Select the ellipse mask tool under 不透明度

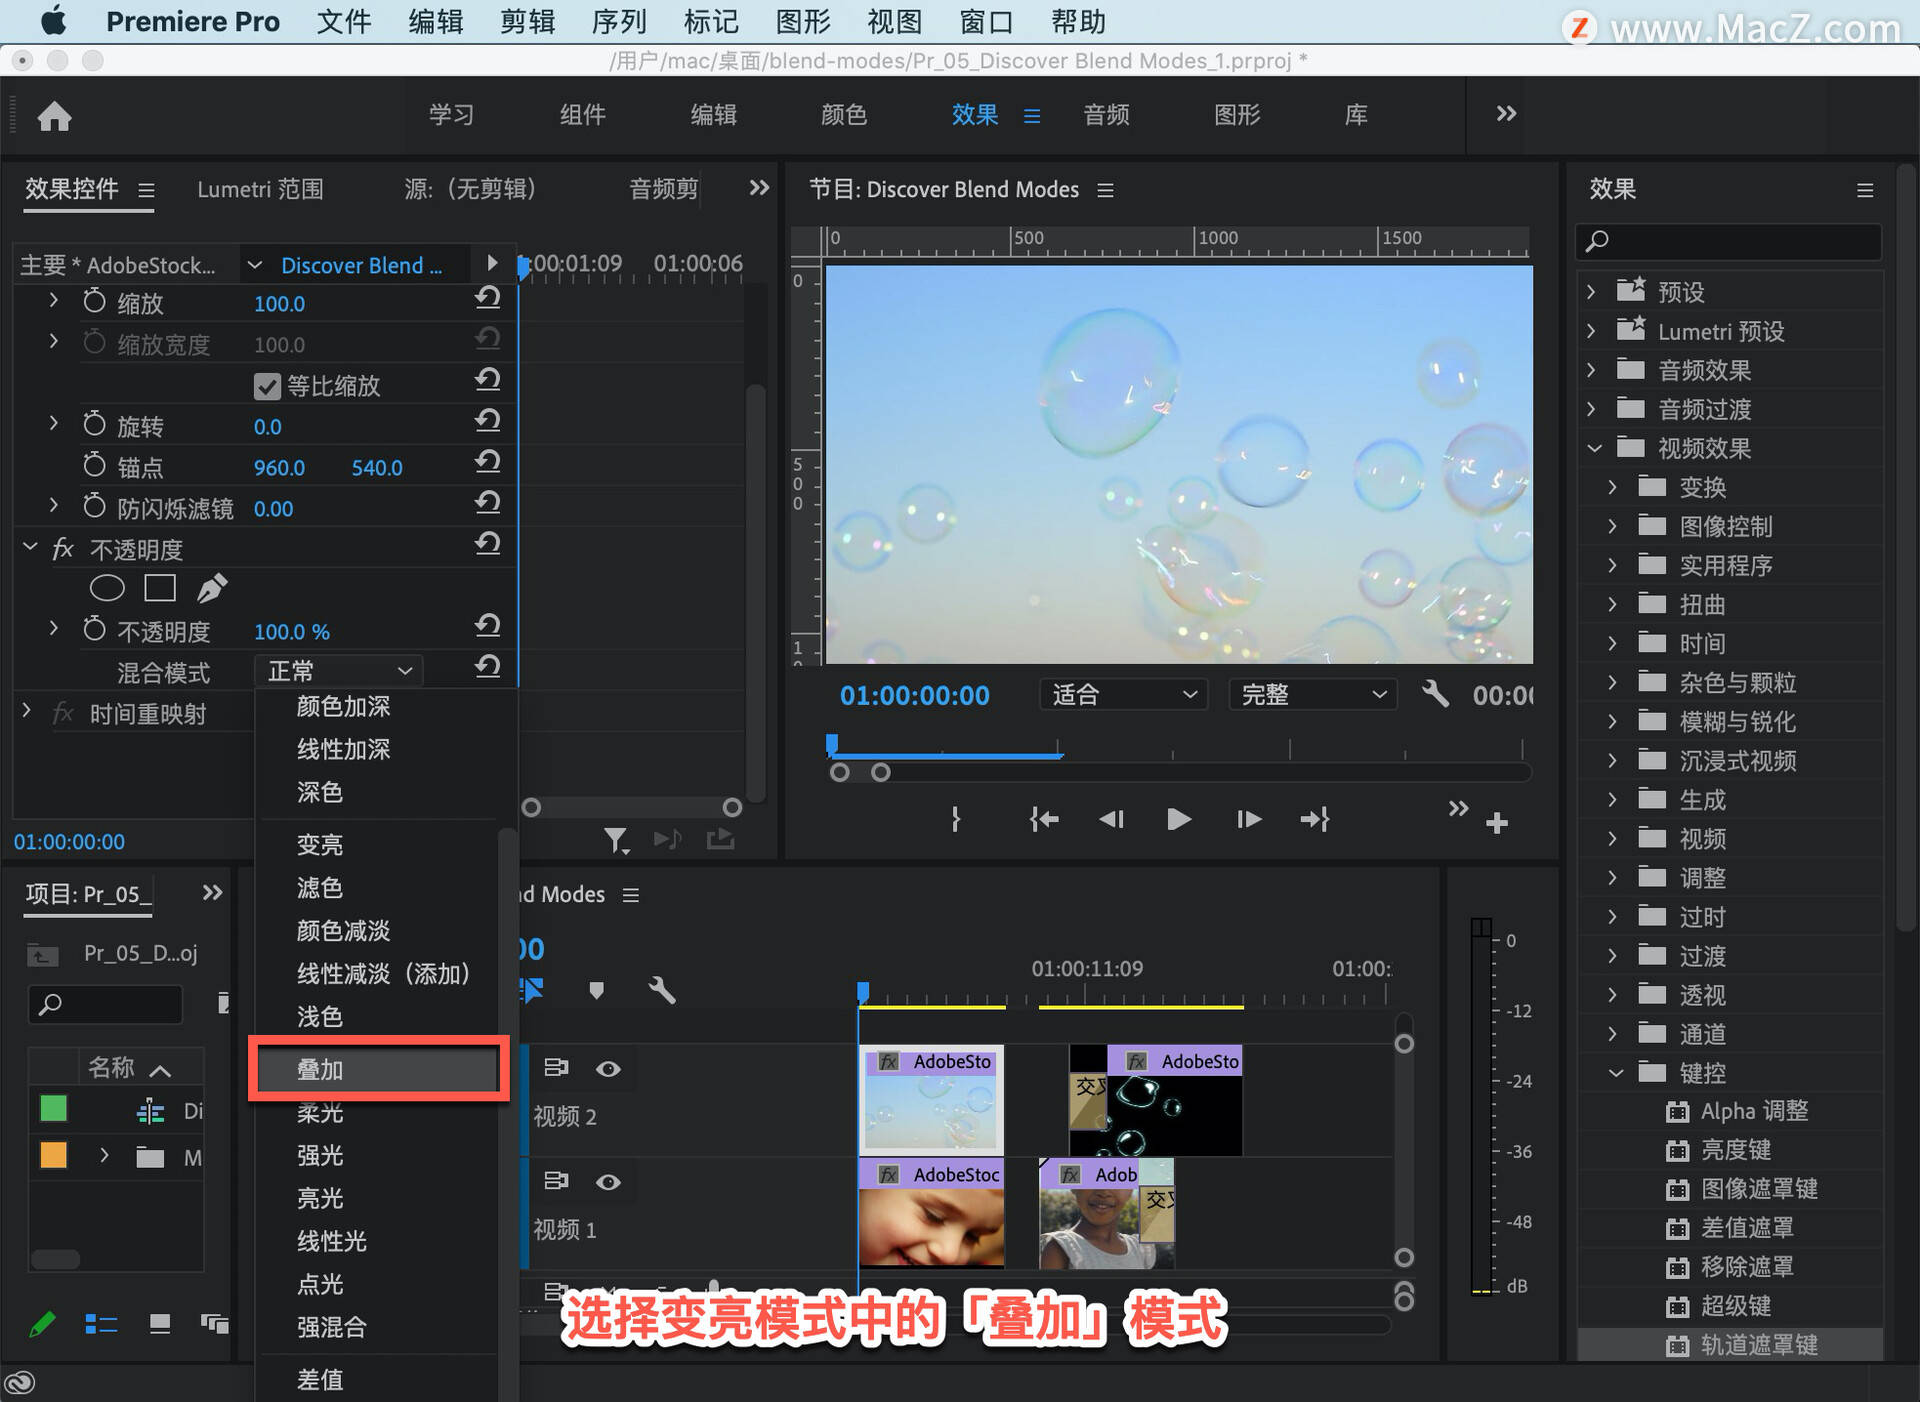click(107, 588)
